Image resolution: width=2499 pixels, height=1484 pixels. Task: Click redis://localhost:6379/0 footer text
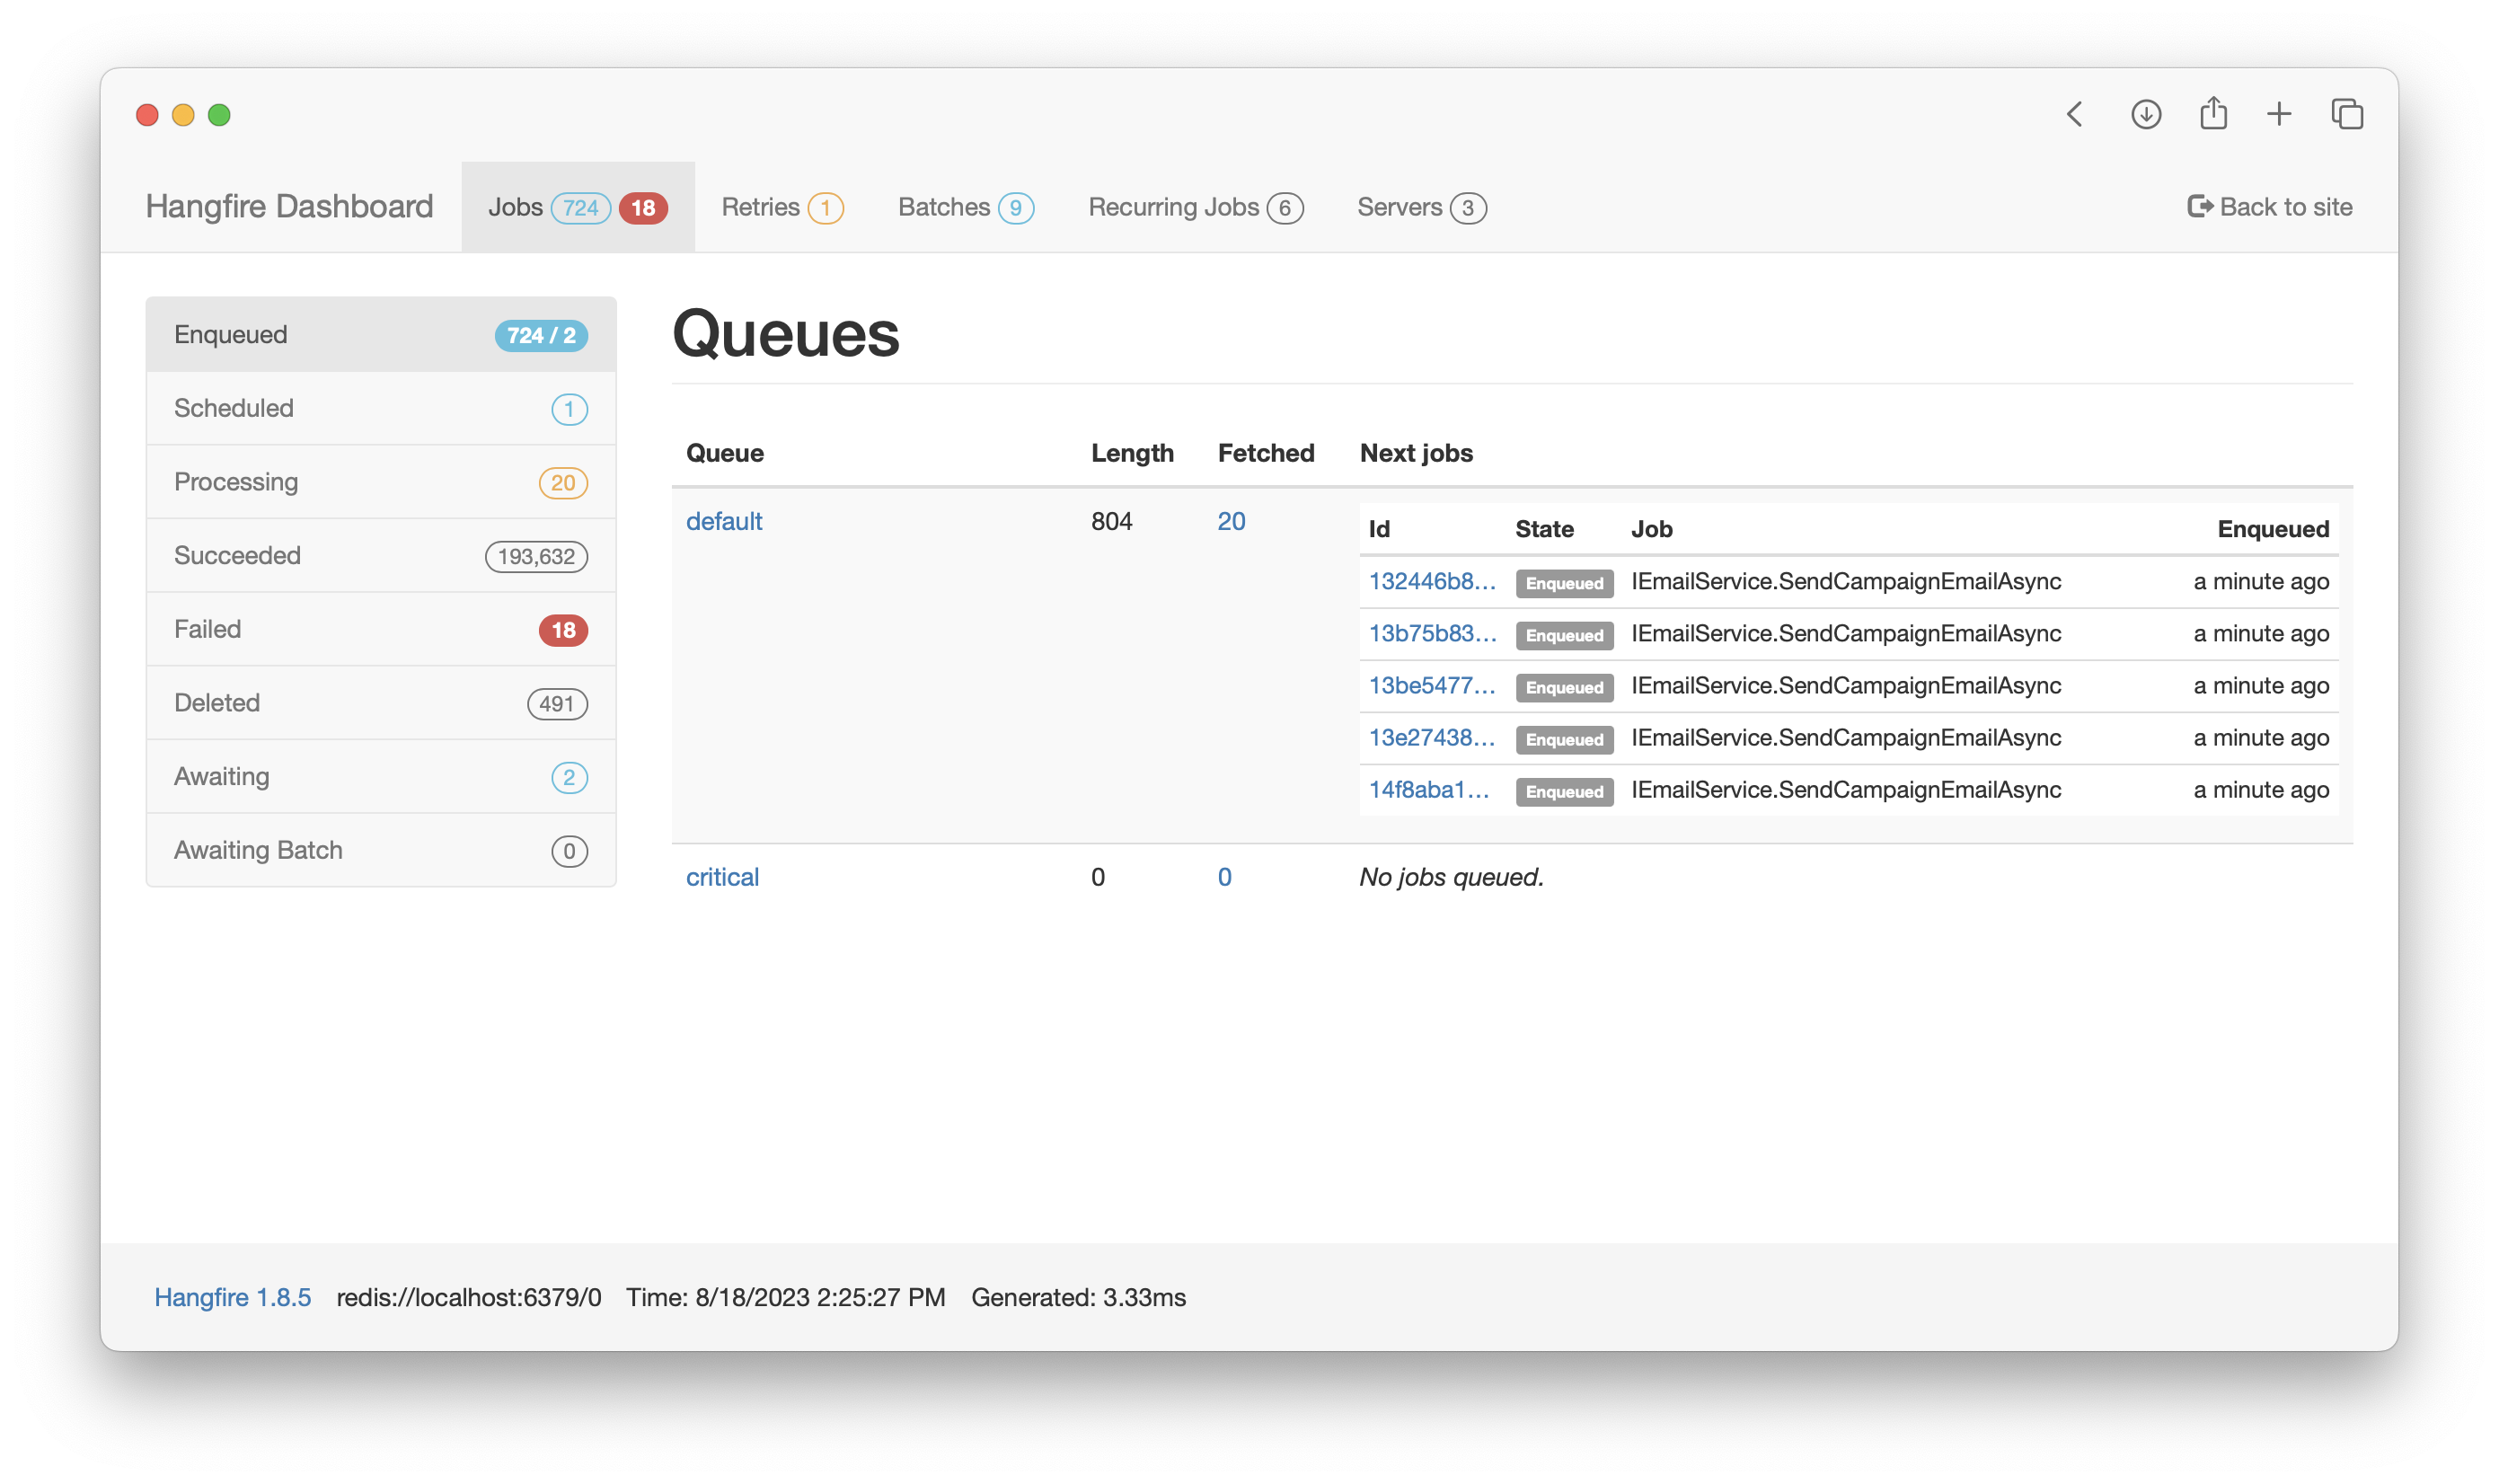469,1297
